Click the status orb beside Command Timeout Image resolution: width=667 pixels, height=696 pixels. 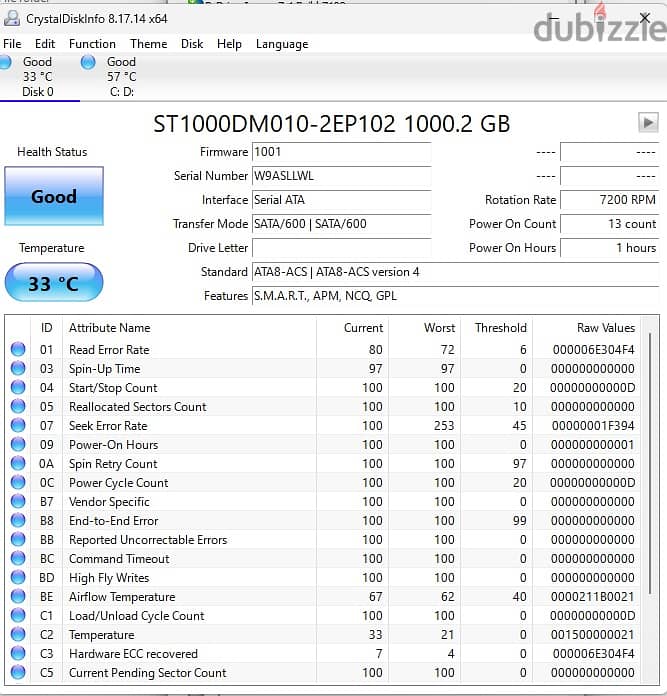pos(18,558)
